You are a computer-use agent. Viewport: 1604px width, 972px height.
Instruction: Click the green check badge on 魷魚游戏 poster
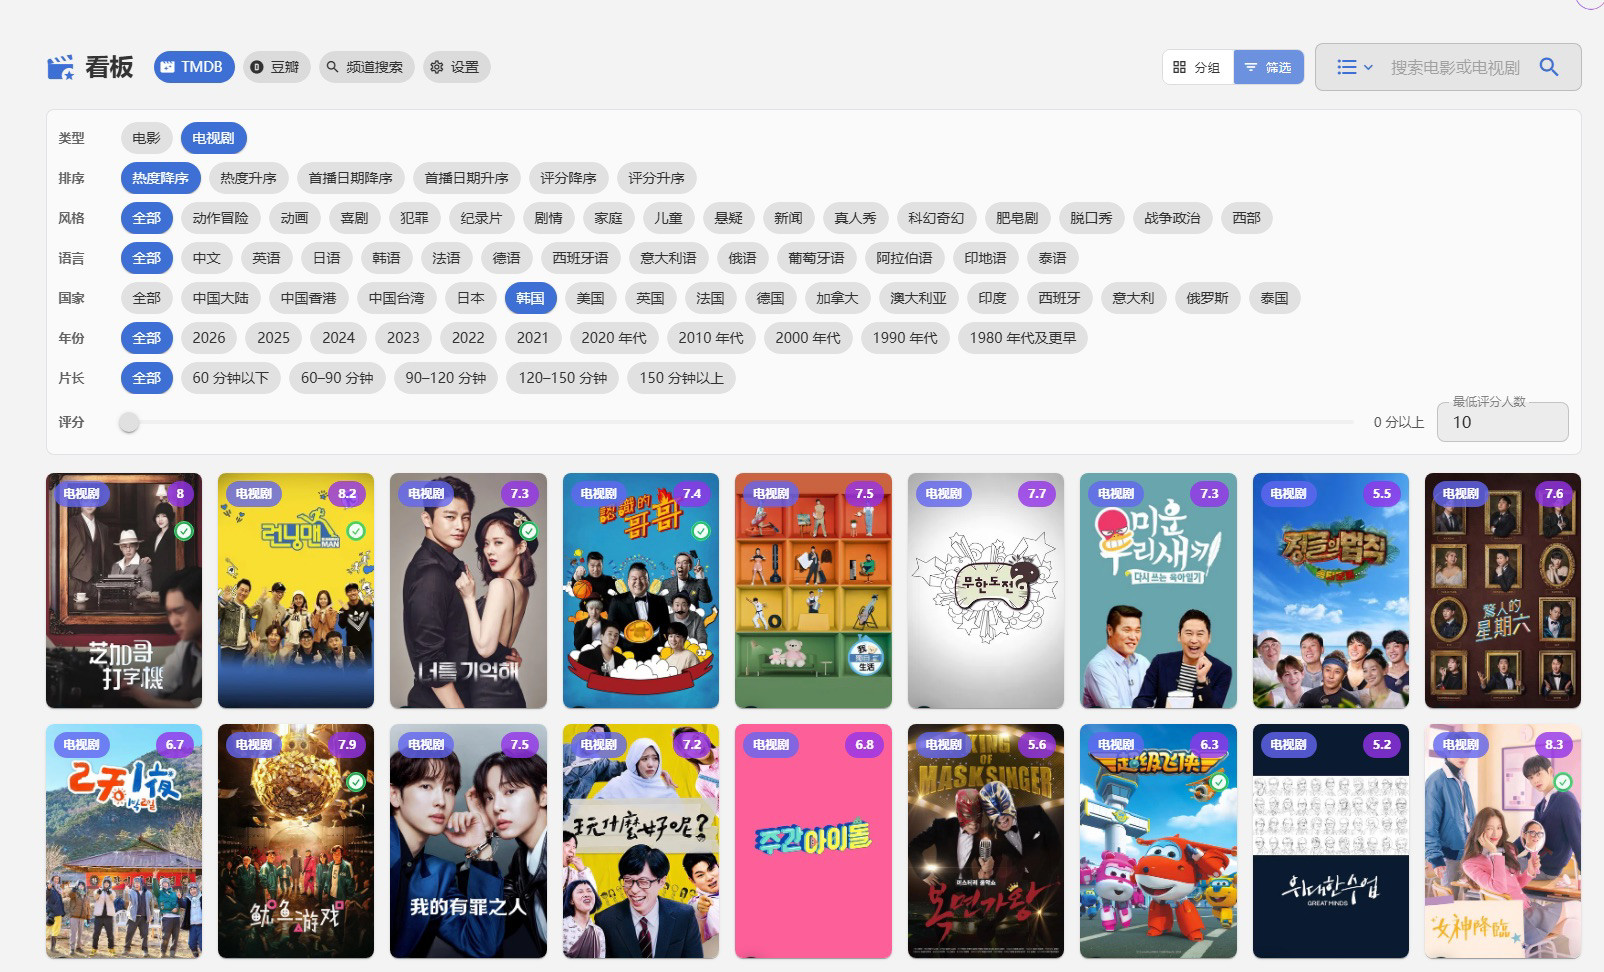tap(356, 781)
